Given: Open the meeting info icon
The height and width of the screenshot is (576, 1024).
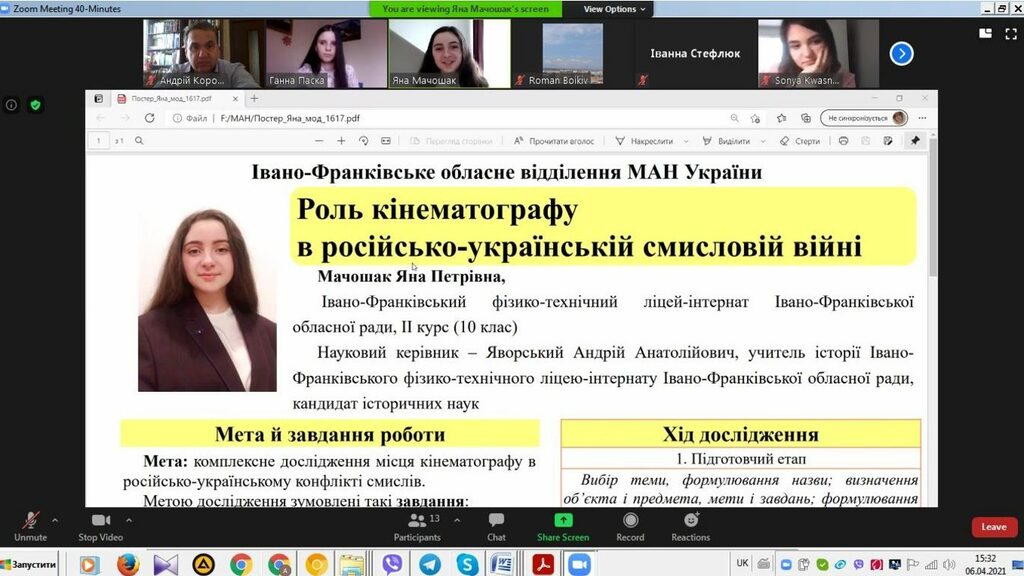Looking at the screenshot, I should click(x=12, y=105).
